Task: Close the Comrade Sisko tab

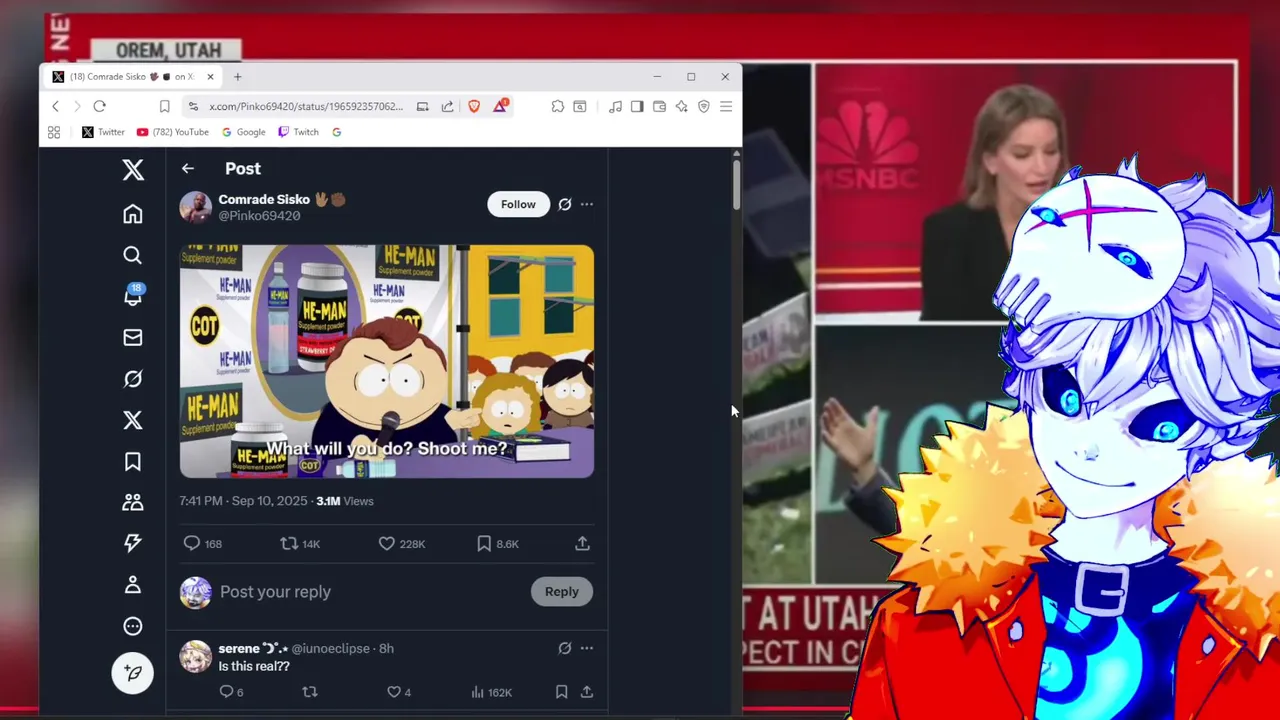Action: (x=210, y=77)
